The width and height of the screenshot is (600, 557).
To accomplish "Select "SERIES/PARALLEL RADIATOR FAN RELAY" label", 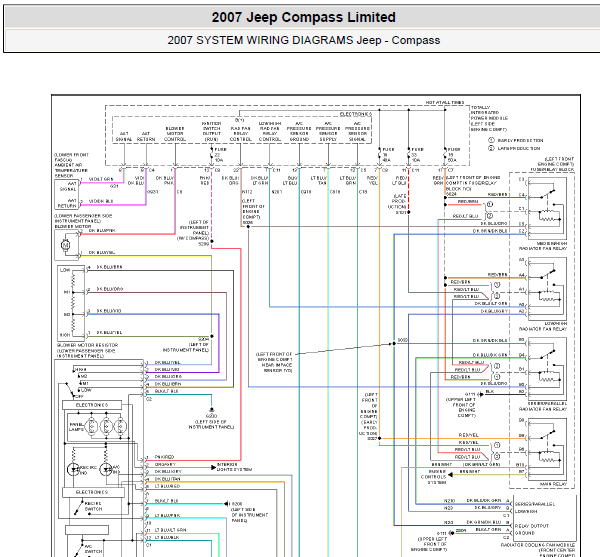I will tap(543, 406).
